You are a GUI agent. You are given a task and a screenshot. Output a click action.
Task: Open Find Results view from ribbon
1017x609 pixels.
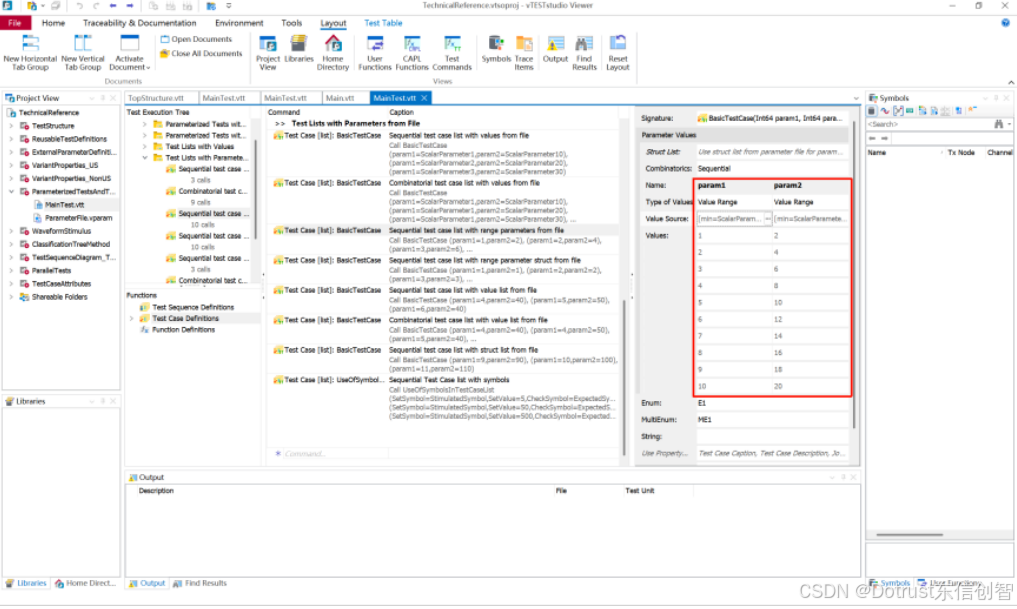[584, 53]
